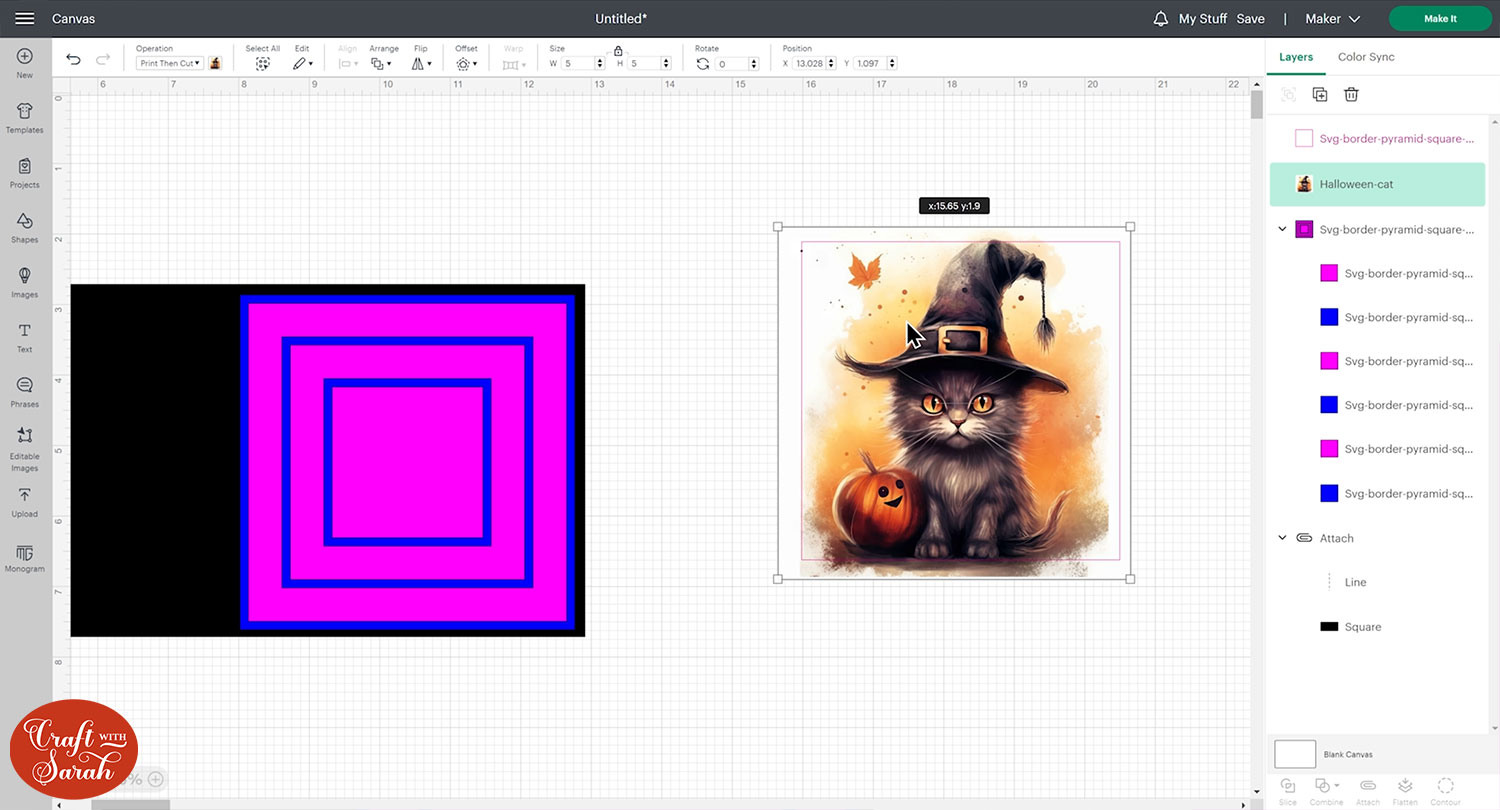Image resolution: width=1500 pixels, height=810 pixels.
Task: Select the Layers tab
Action: tap(1296, 57)
